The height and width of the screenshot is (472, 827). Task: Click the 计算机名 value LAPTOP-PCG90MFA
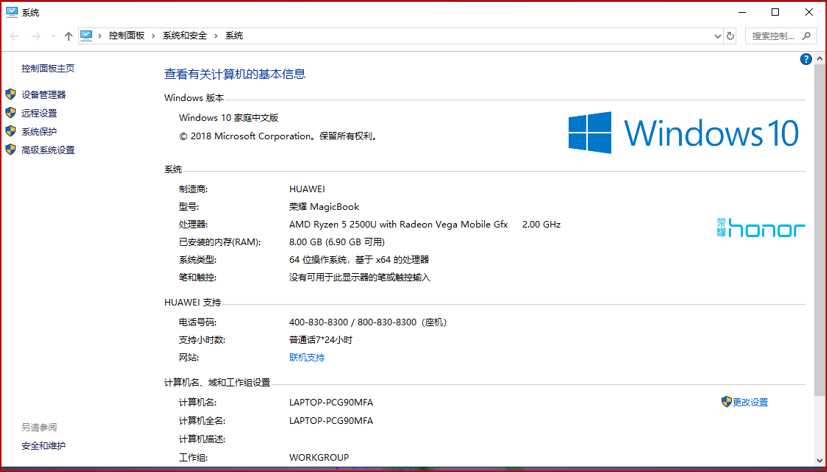(331, 402)
